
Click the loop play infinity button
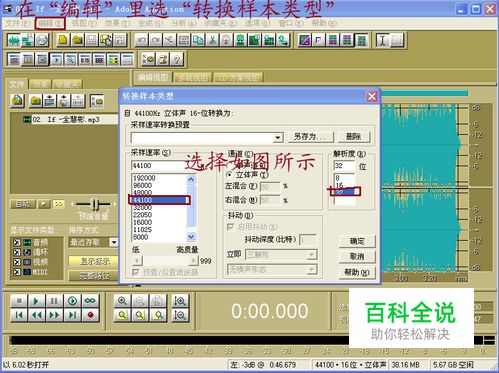pyautogui.click(x=90, y=301)
